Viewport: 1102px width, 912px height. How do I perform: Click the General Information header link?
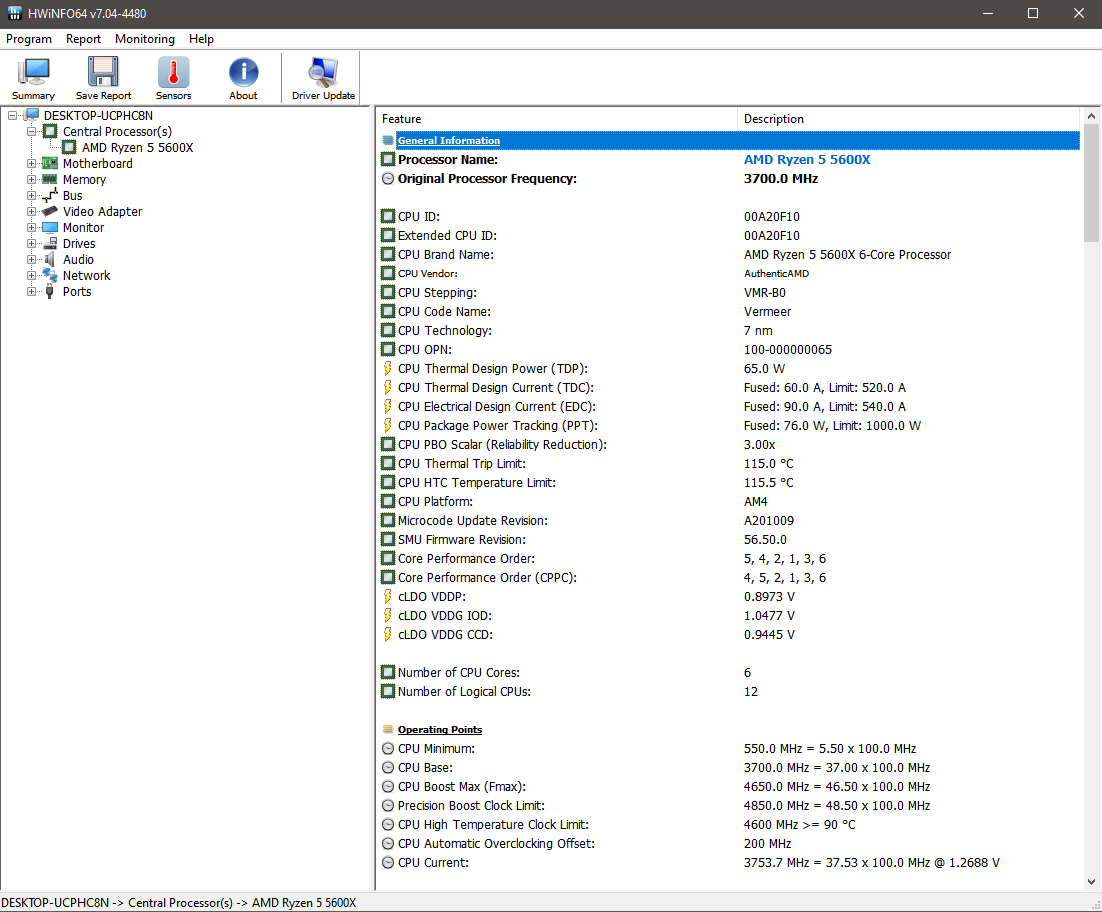(448, 141)
